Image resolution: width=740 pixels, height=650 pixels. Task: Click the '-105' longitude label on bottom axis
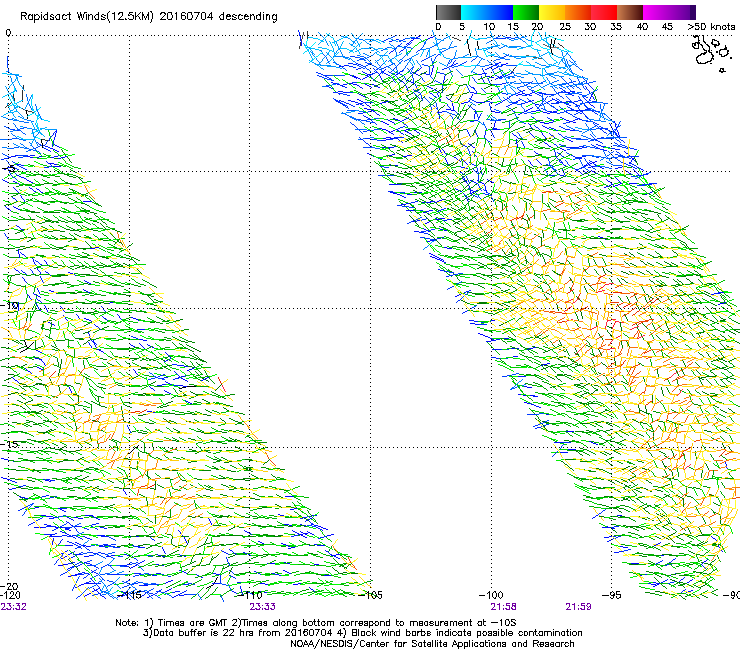[370, 595]
